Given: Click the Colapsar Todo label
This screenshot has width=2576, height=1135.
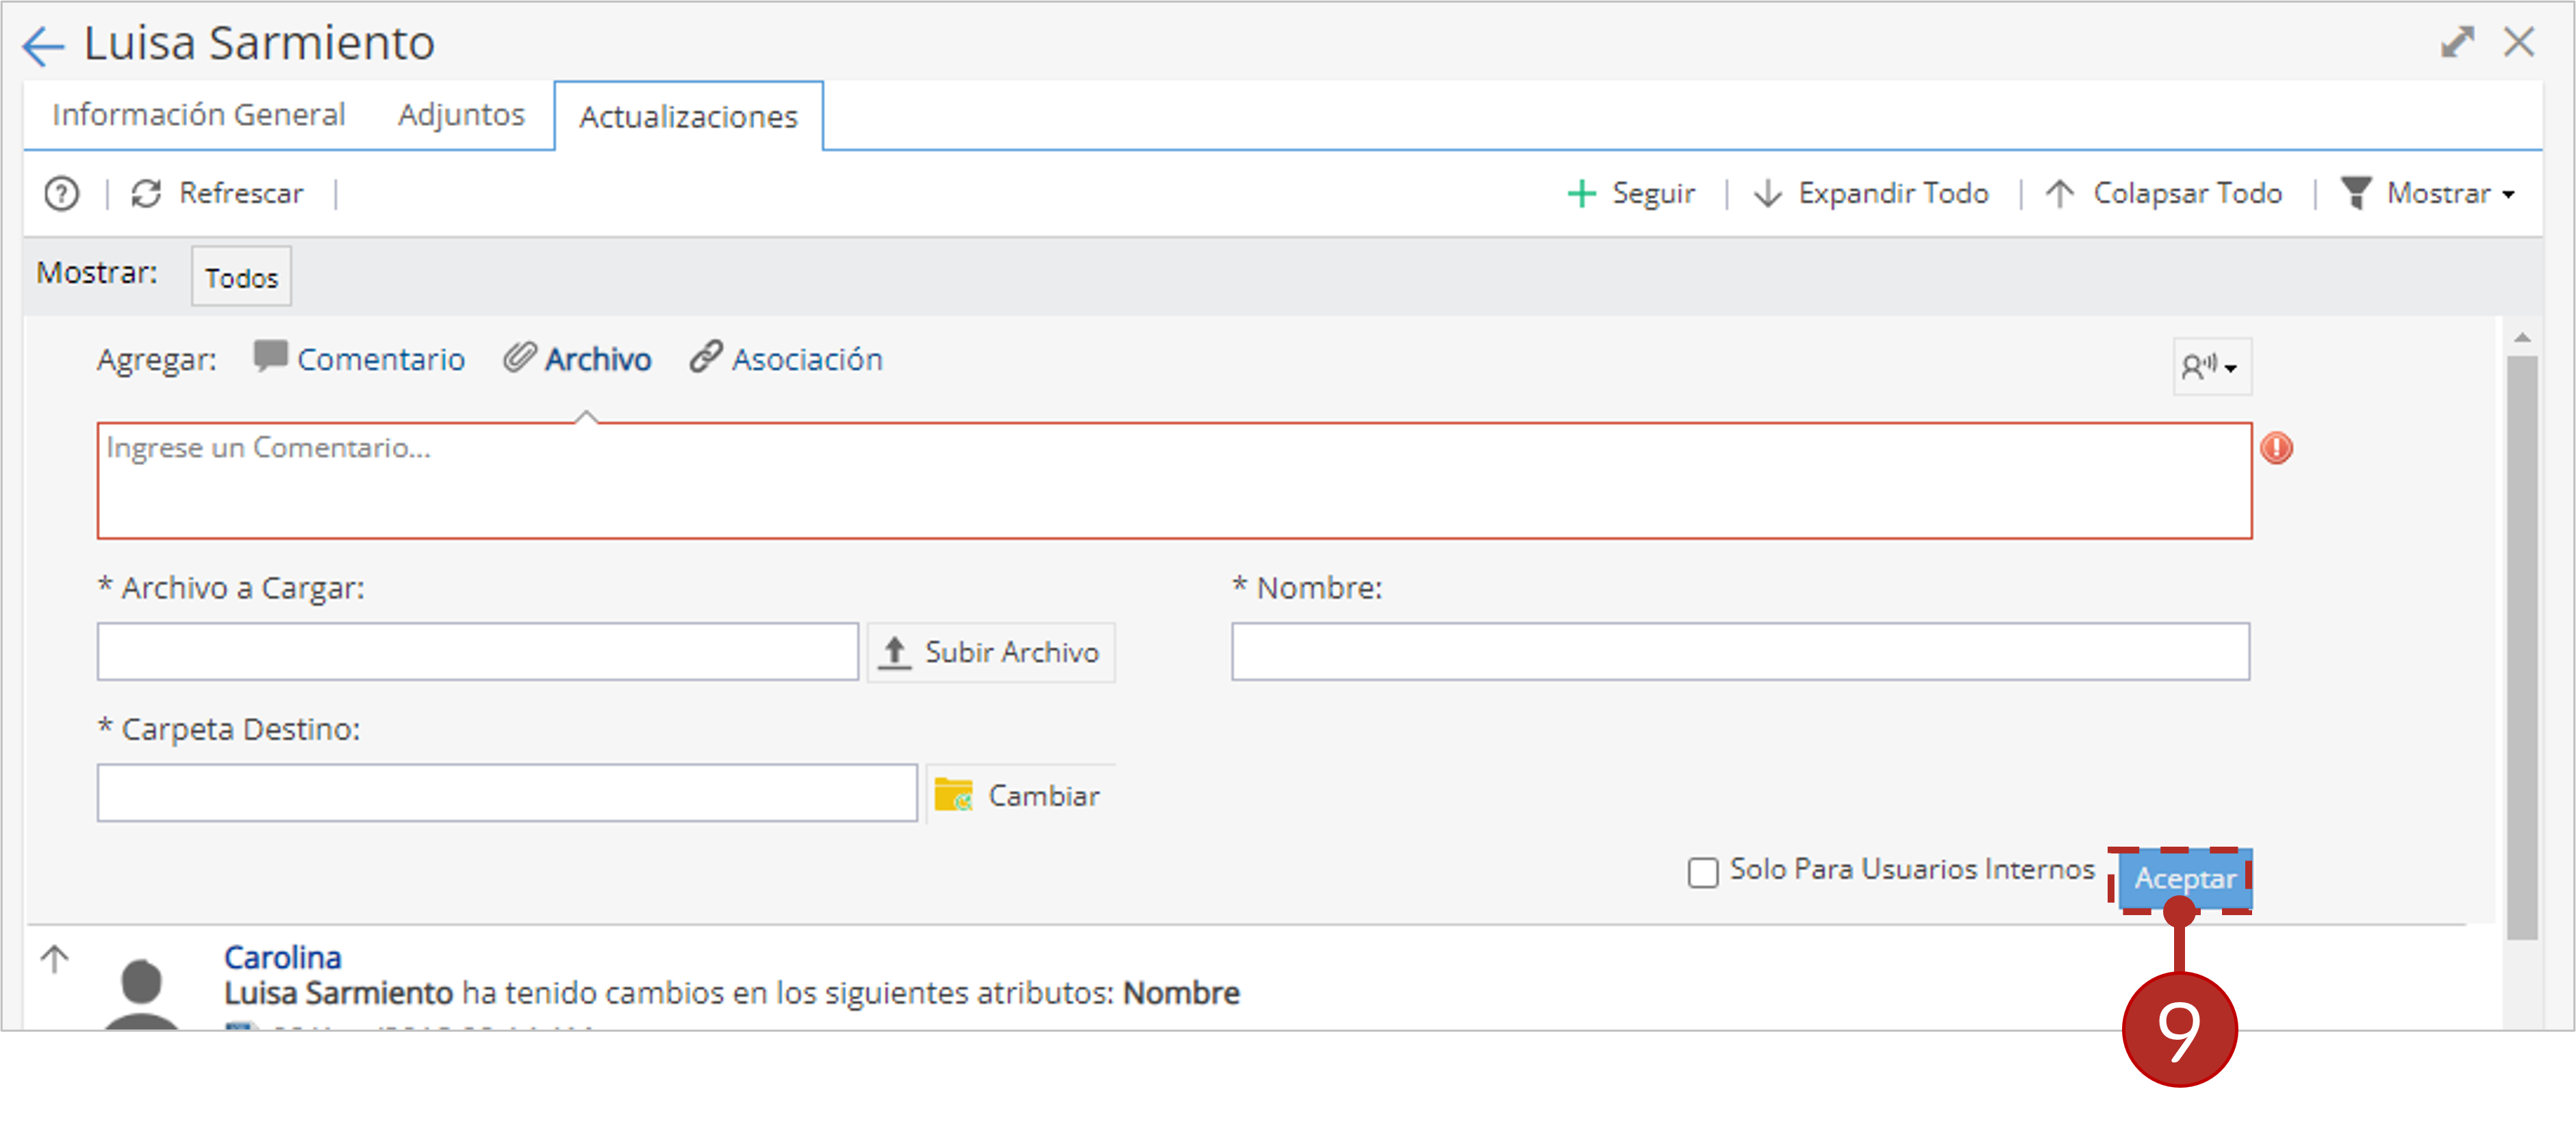Looking at the screenshot, I should (x=2187, y=193).
